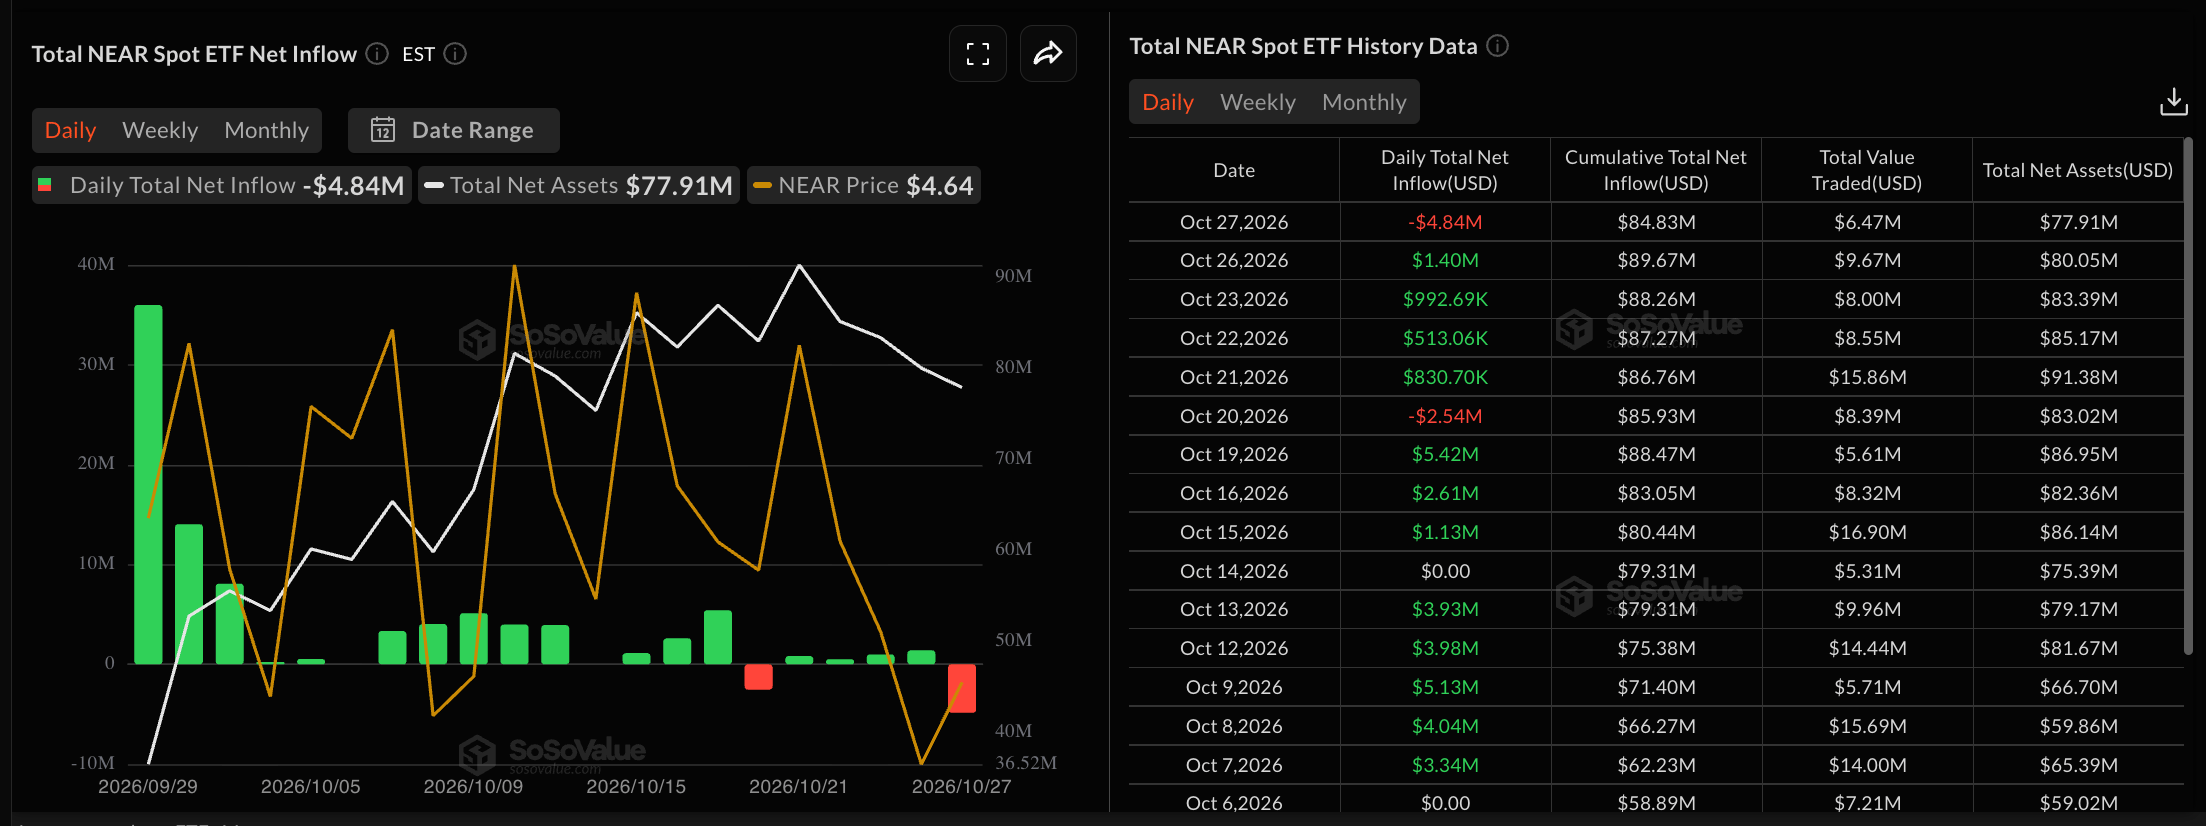Select the Daily tab above the chart
The height and width of the screenshot is (826, 2206).
[70, 131]
